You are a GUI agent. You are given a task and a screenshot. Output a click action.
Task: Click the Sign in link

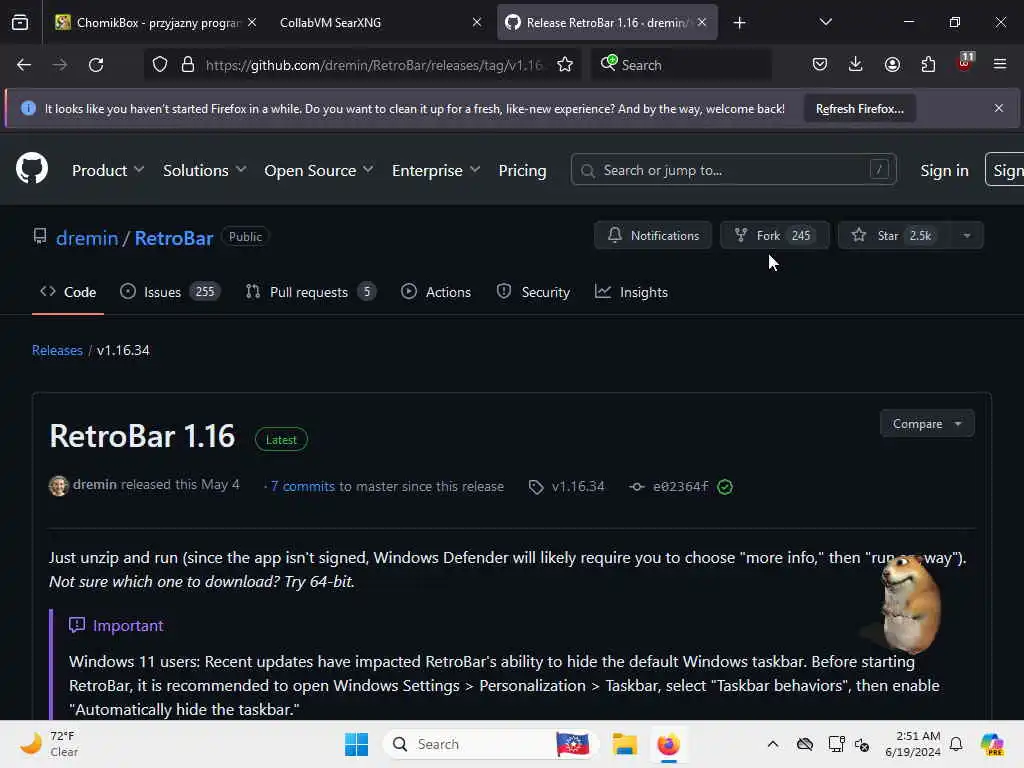tap(944, 170)
